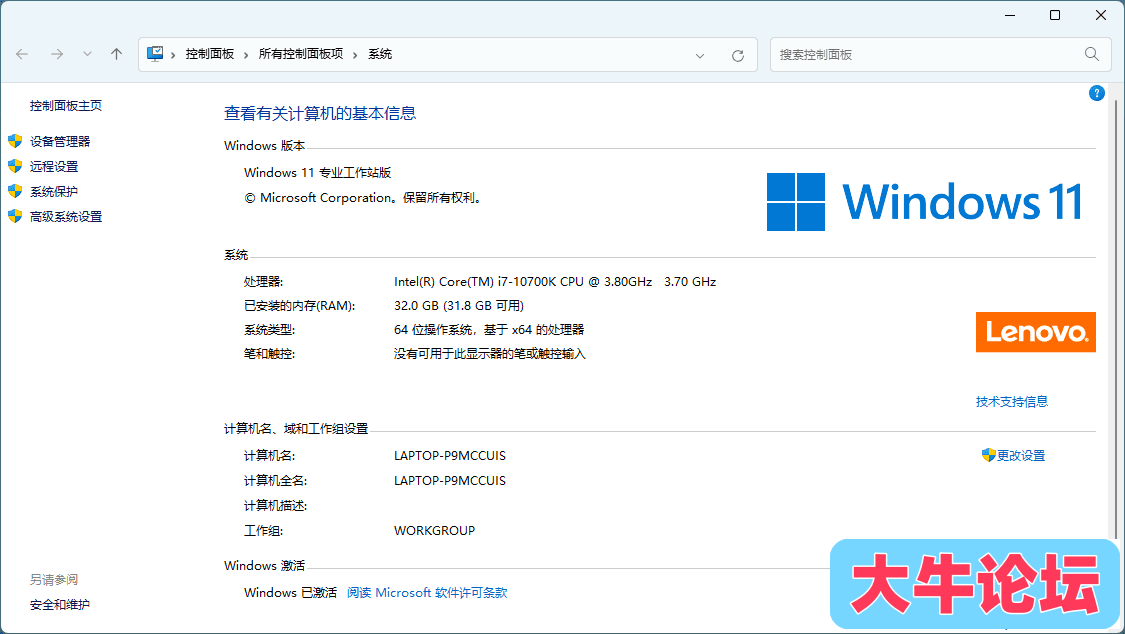1125x634 pixels.
Task: Click the Windows 已激活 status text
Action: click(290, 592)
